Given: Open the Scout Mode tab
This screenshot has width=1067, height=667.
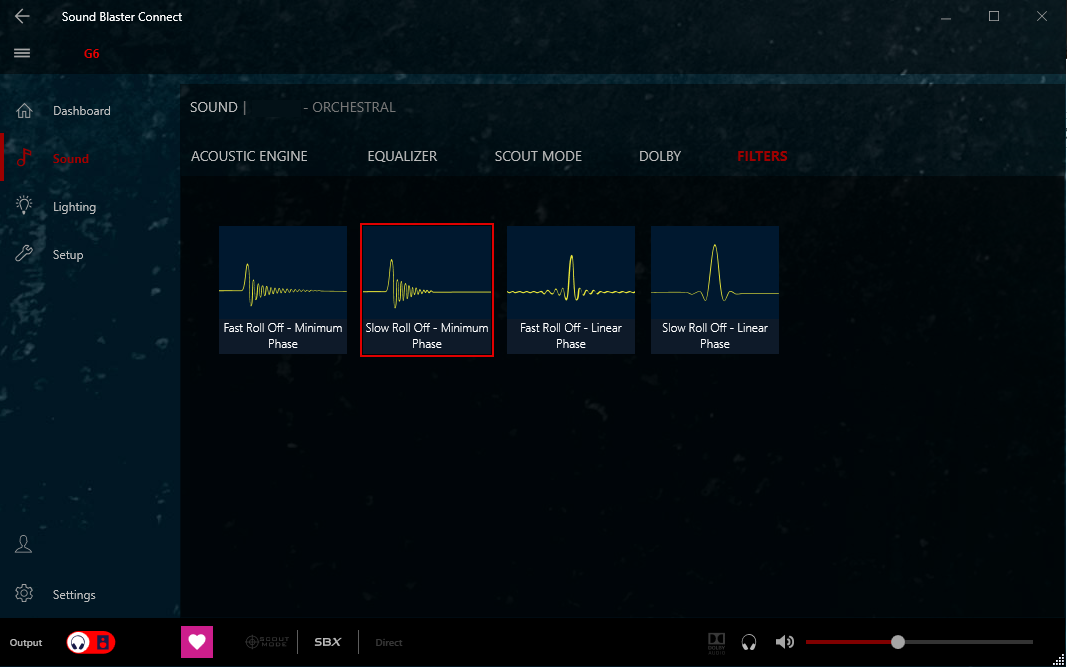Looking at the screenshot, I should (x=538, y=156).
